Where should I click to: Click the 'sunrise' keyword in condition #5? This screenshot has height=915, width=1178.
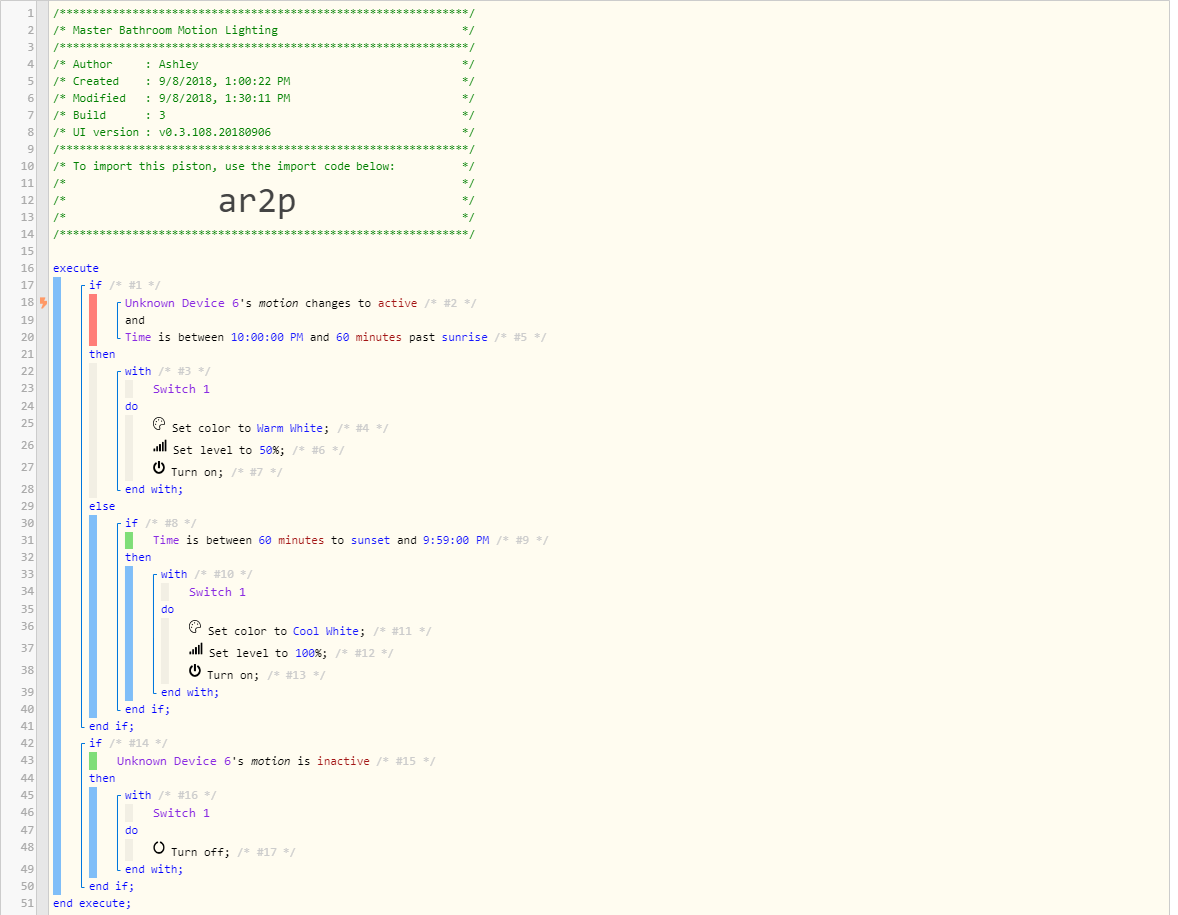pos(464,337)
